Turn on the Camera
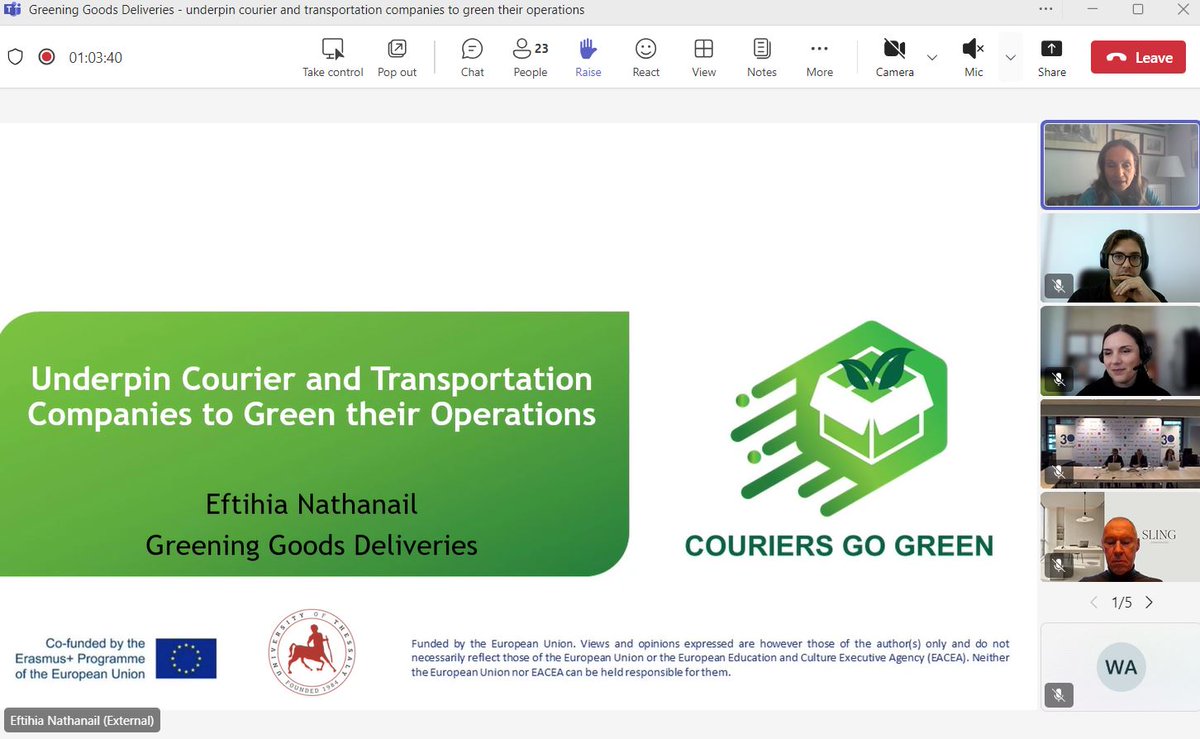 point(895,58)
